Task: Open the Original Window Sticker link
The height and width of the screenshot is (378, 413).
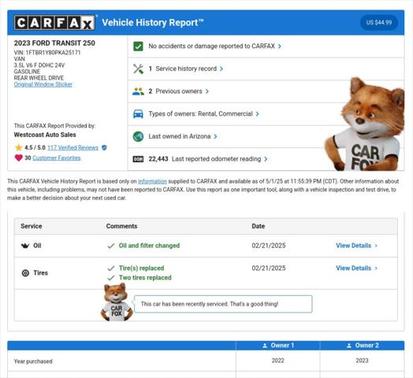Action: click(43, 84)
